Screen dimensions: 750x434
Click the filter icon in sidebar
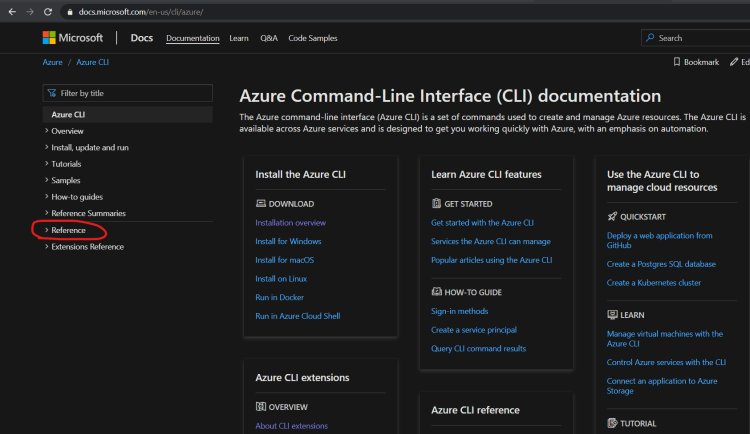(x=52, y=93)
